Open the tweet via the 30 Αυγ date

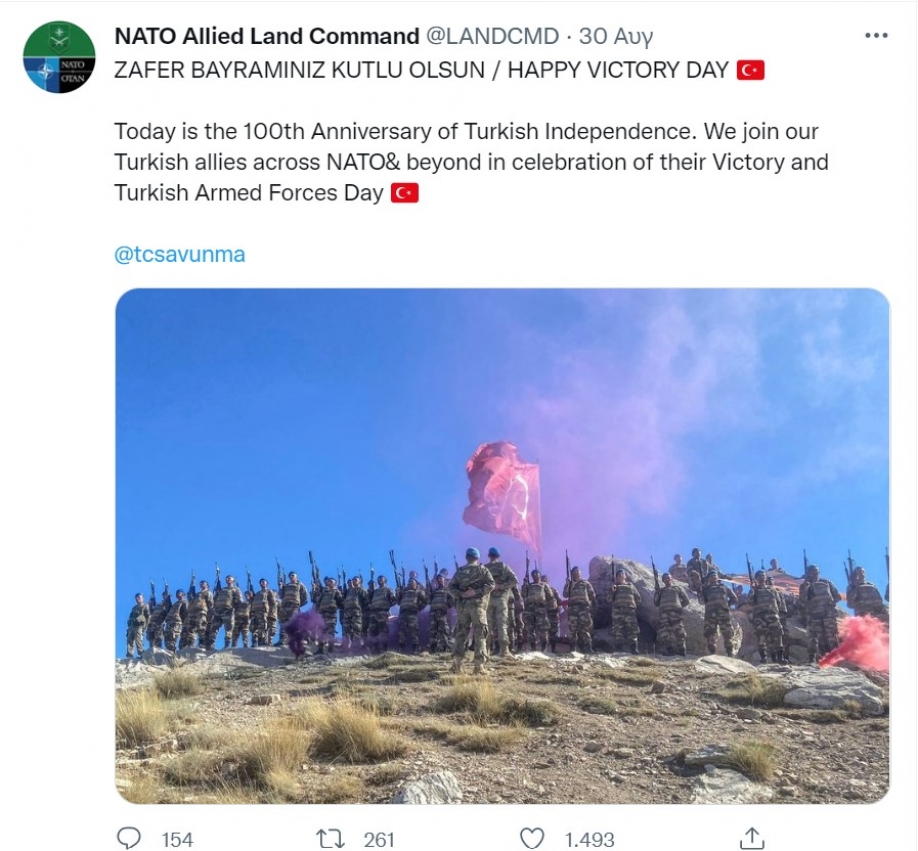(x=615, y=37)
